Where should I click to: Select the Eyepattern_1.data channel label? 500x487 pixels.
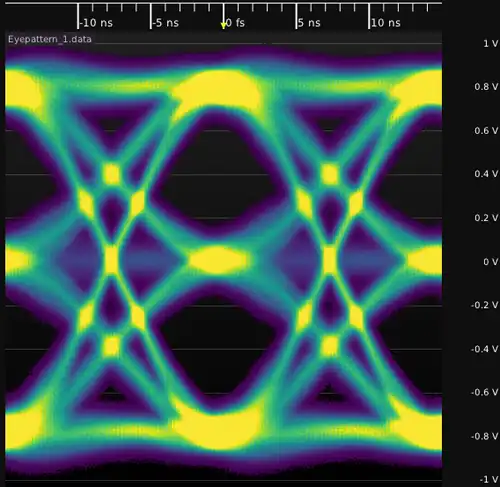(x=50, y=39)
